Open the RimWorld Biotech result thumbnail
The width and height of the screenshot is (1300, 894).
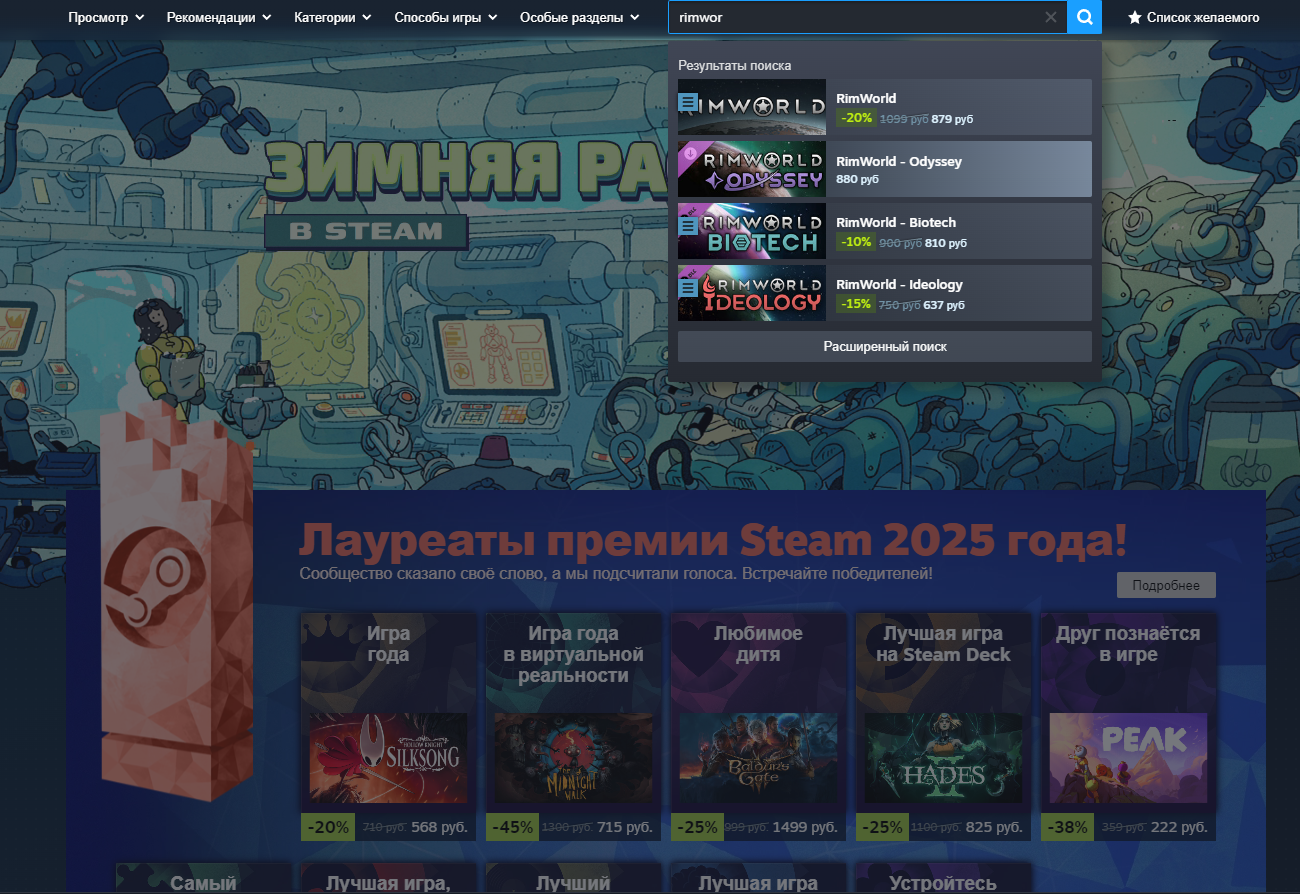752,231
